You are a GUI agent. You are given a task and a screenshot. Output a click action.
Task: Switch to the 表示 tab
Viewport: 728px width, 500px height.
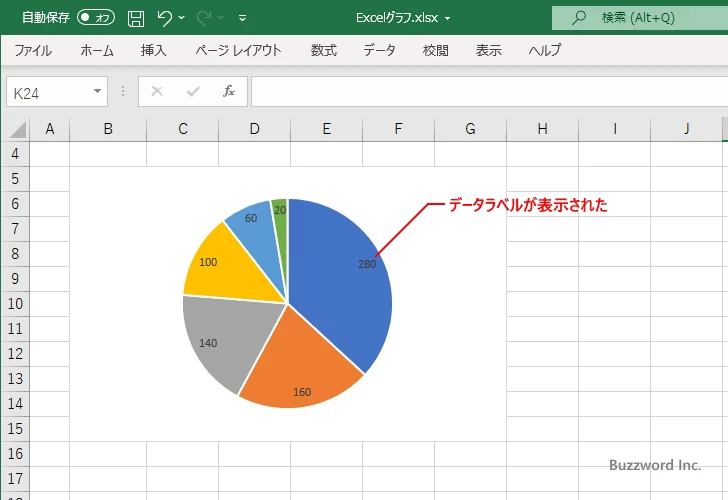pos(488,50)
